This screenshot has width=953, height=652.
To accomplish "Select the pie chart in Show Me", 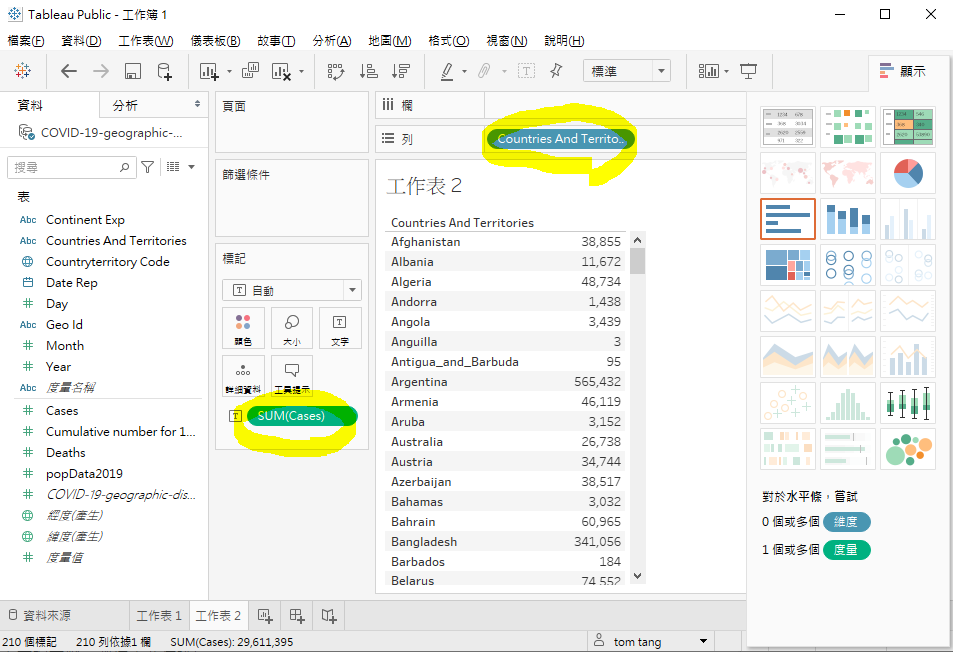I will (x=908, y=173).
